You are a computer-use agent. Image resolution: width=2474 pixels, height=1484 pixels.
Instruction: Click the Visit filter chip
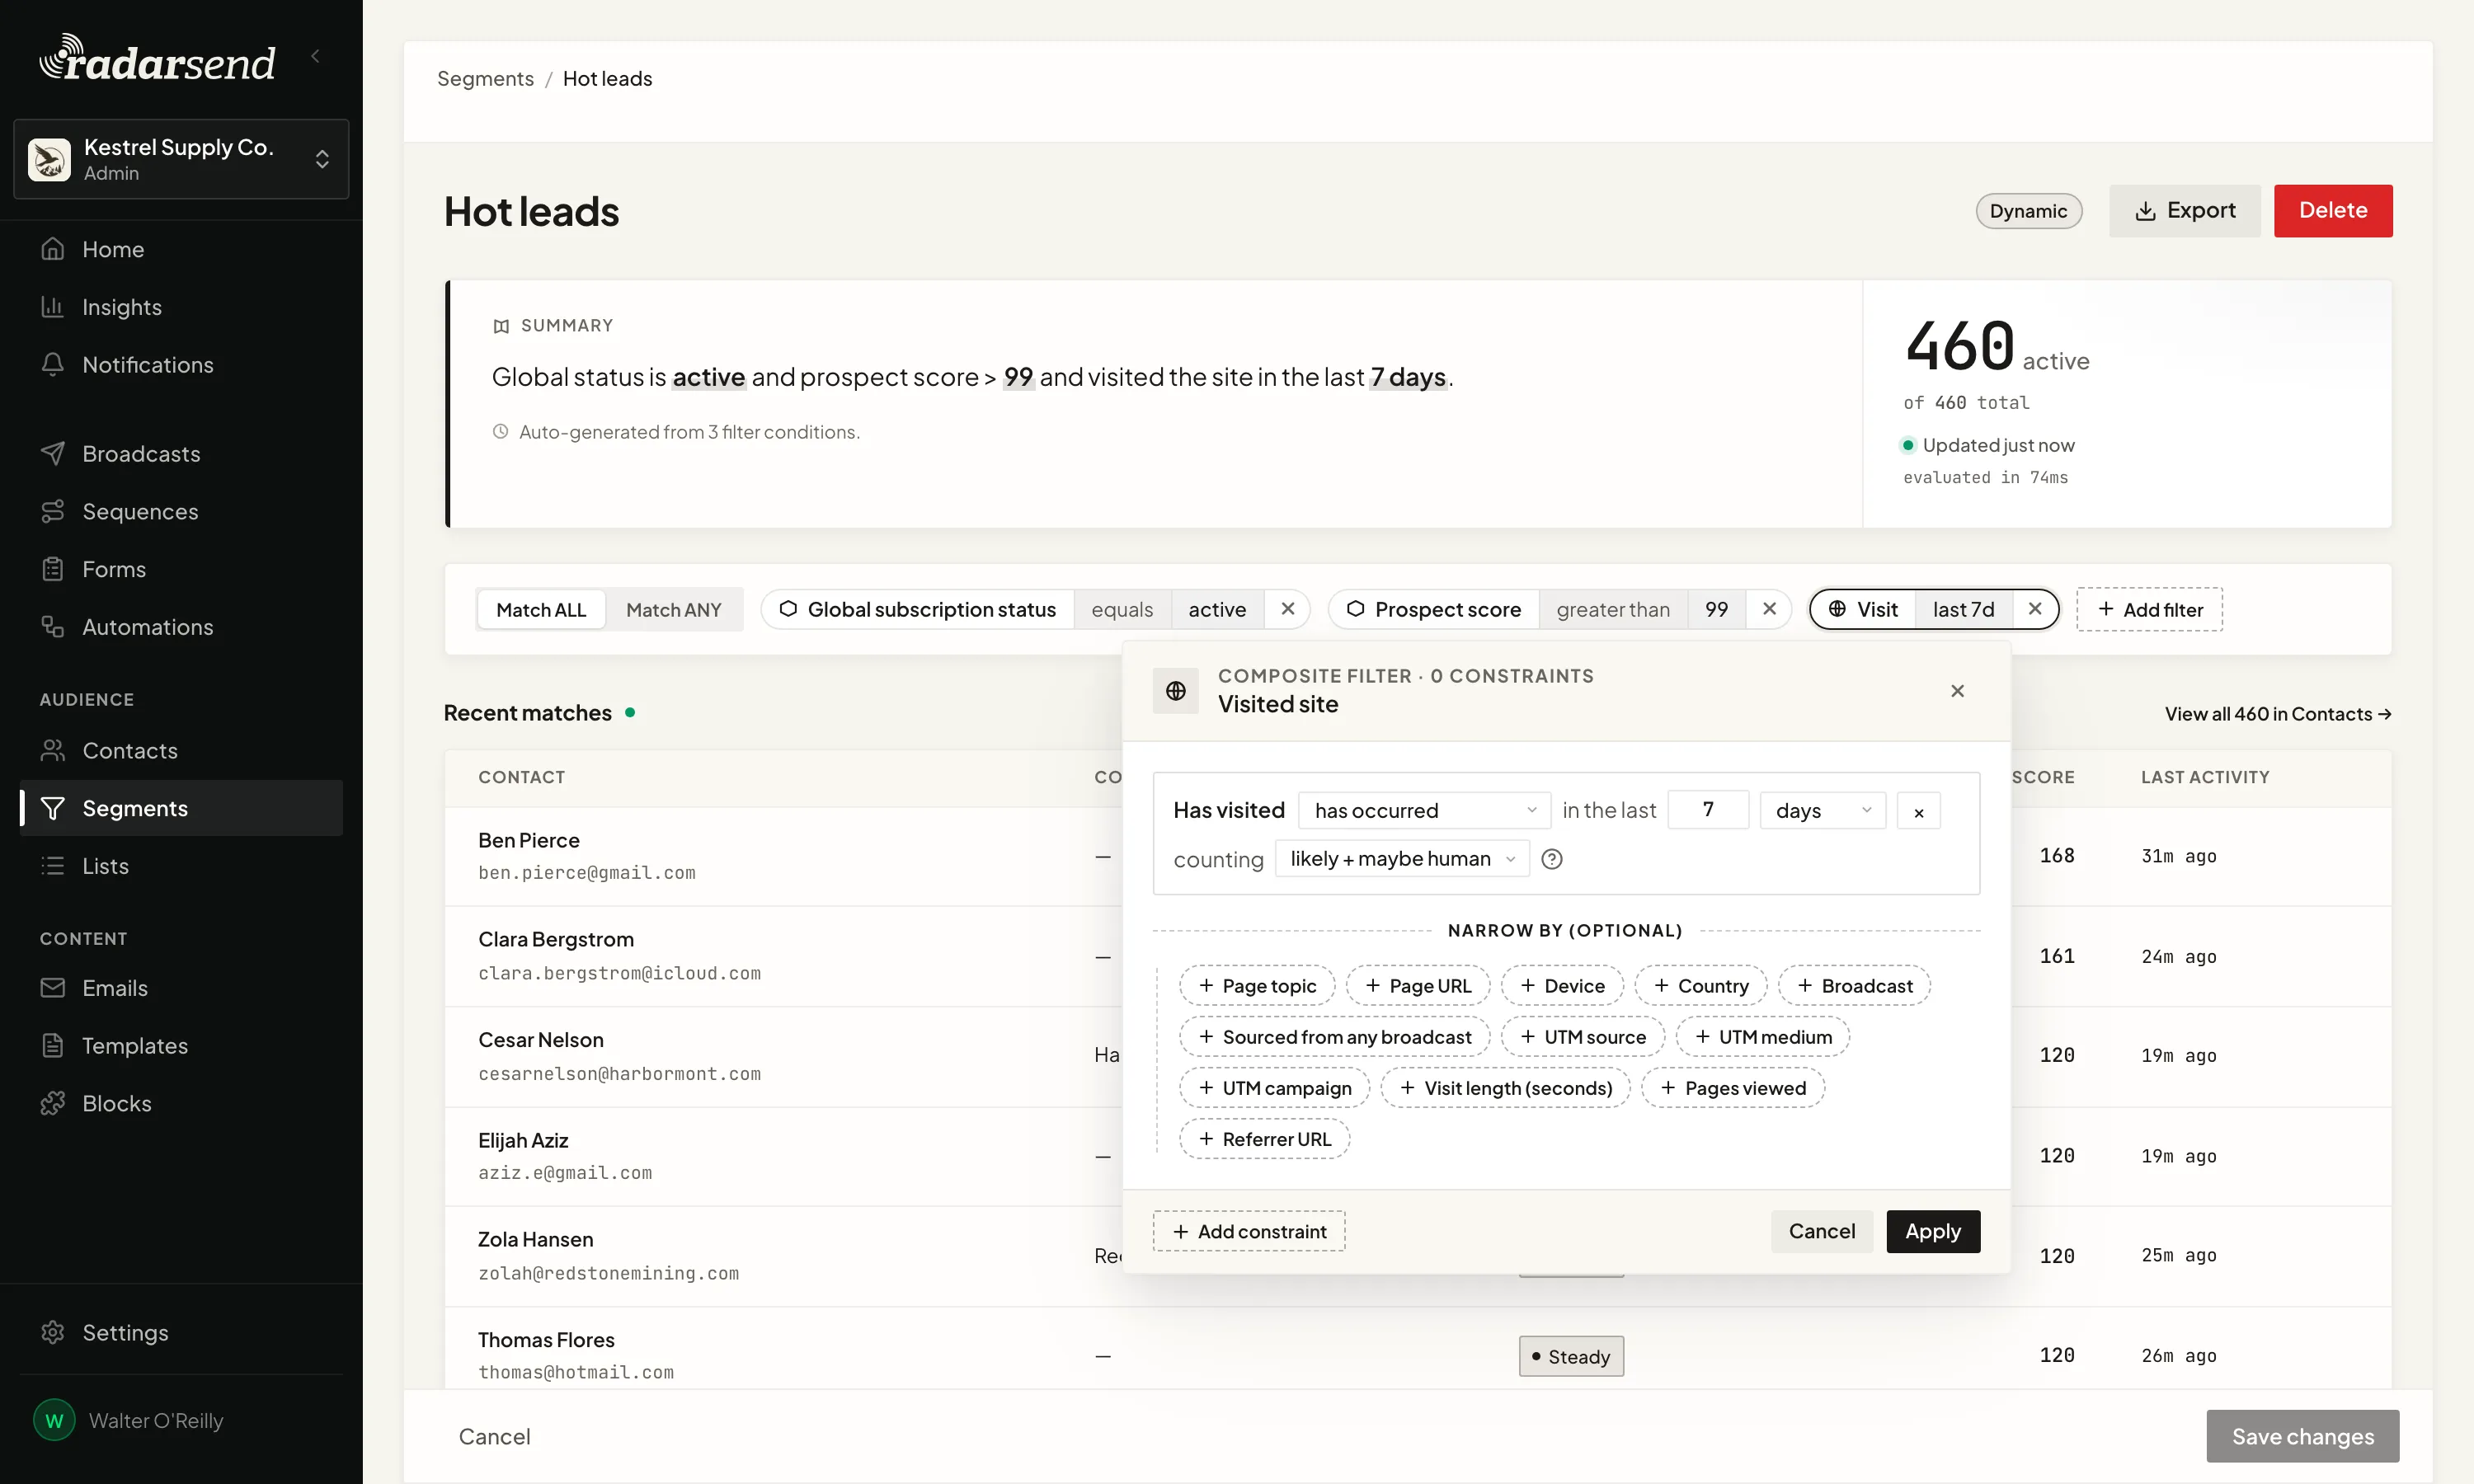click(x=1863, y=609)
